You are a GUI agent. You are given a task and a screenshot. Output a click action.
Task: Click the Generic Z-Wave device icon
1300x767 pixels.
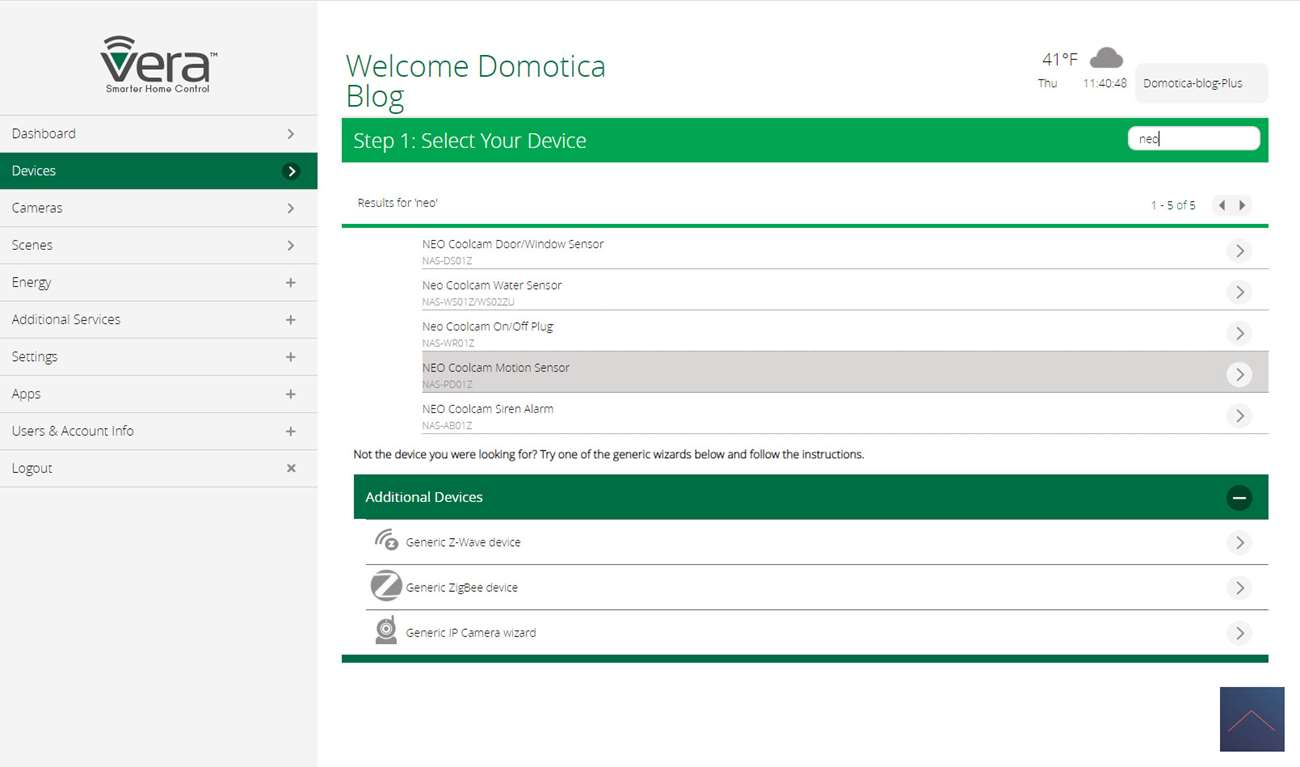(x=386, y=541)
